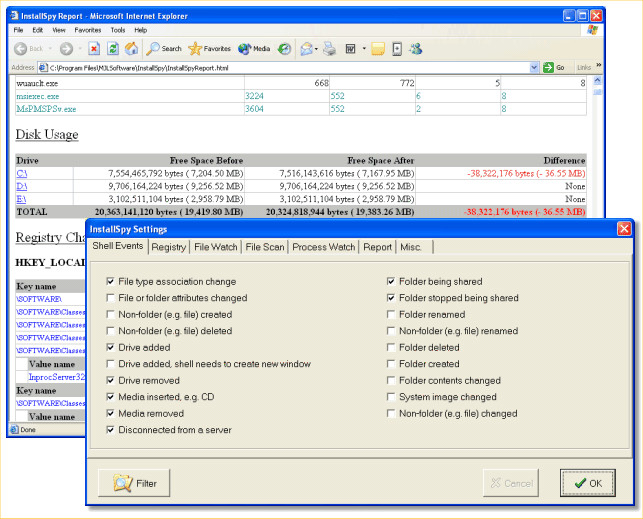Toggle Drive removed checkbox
This screenshot has height=519, width=643.
click(x=110, y=380)
